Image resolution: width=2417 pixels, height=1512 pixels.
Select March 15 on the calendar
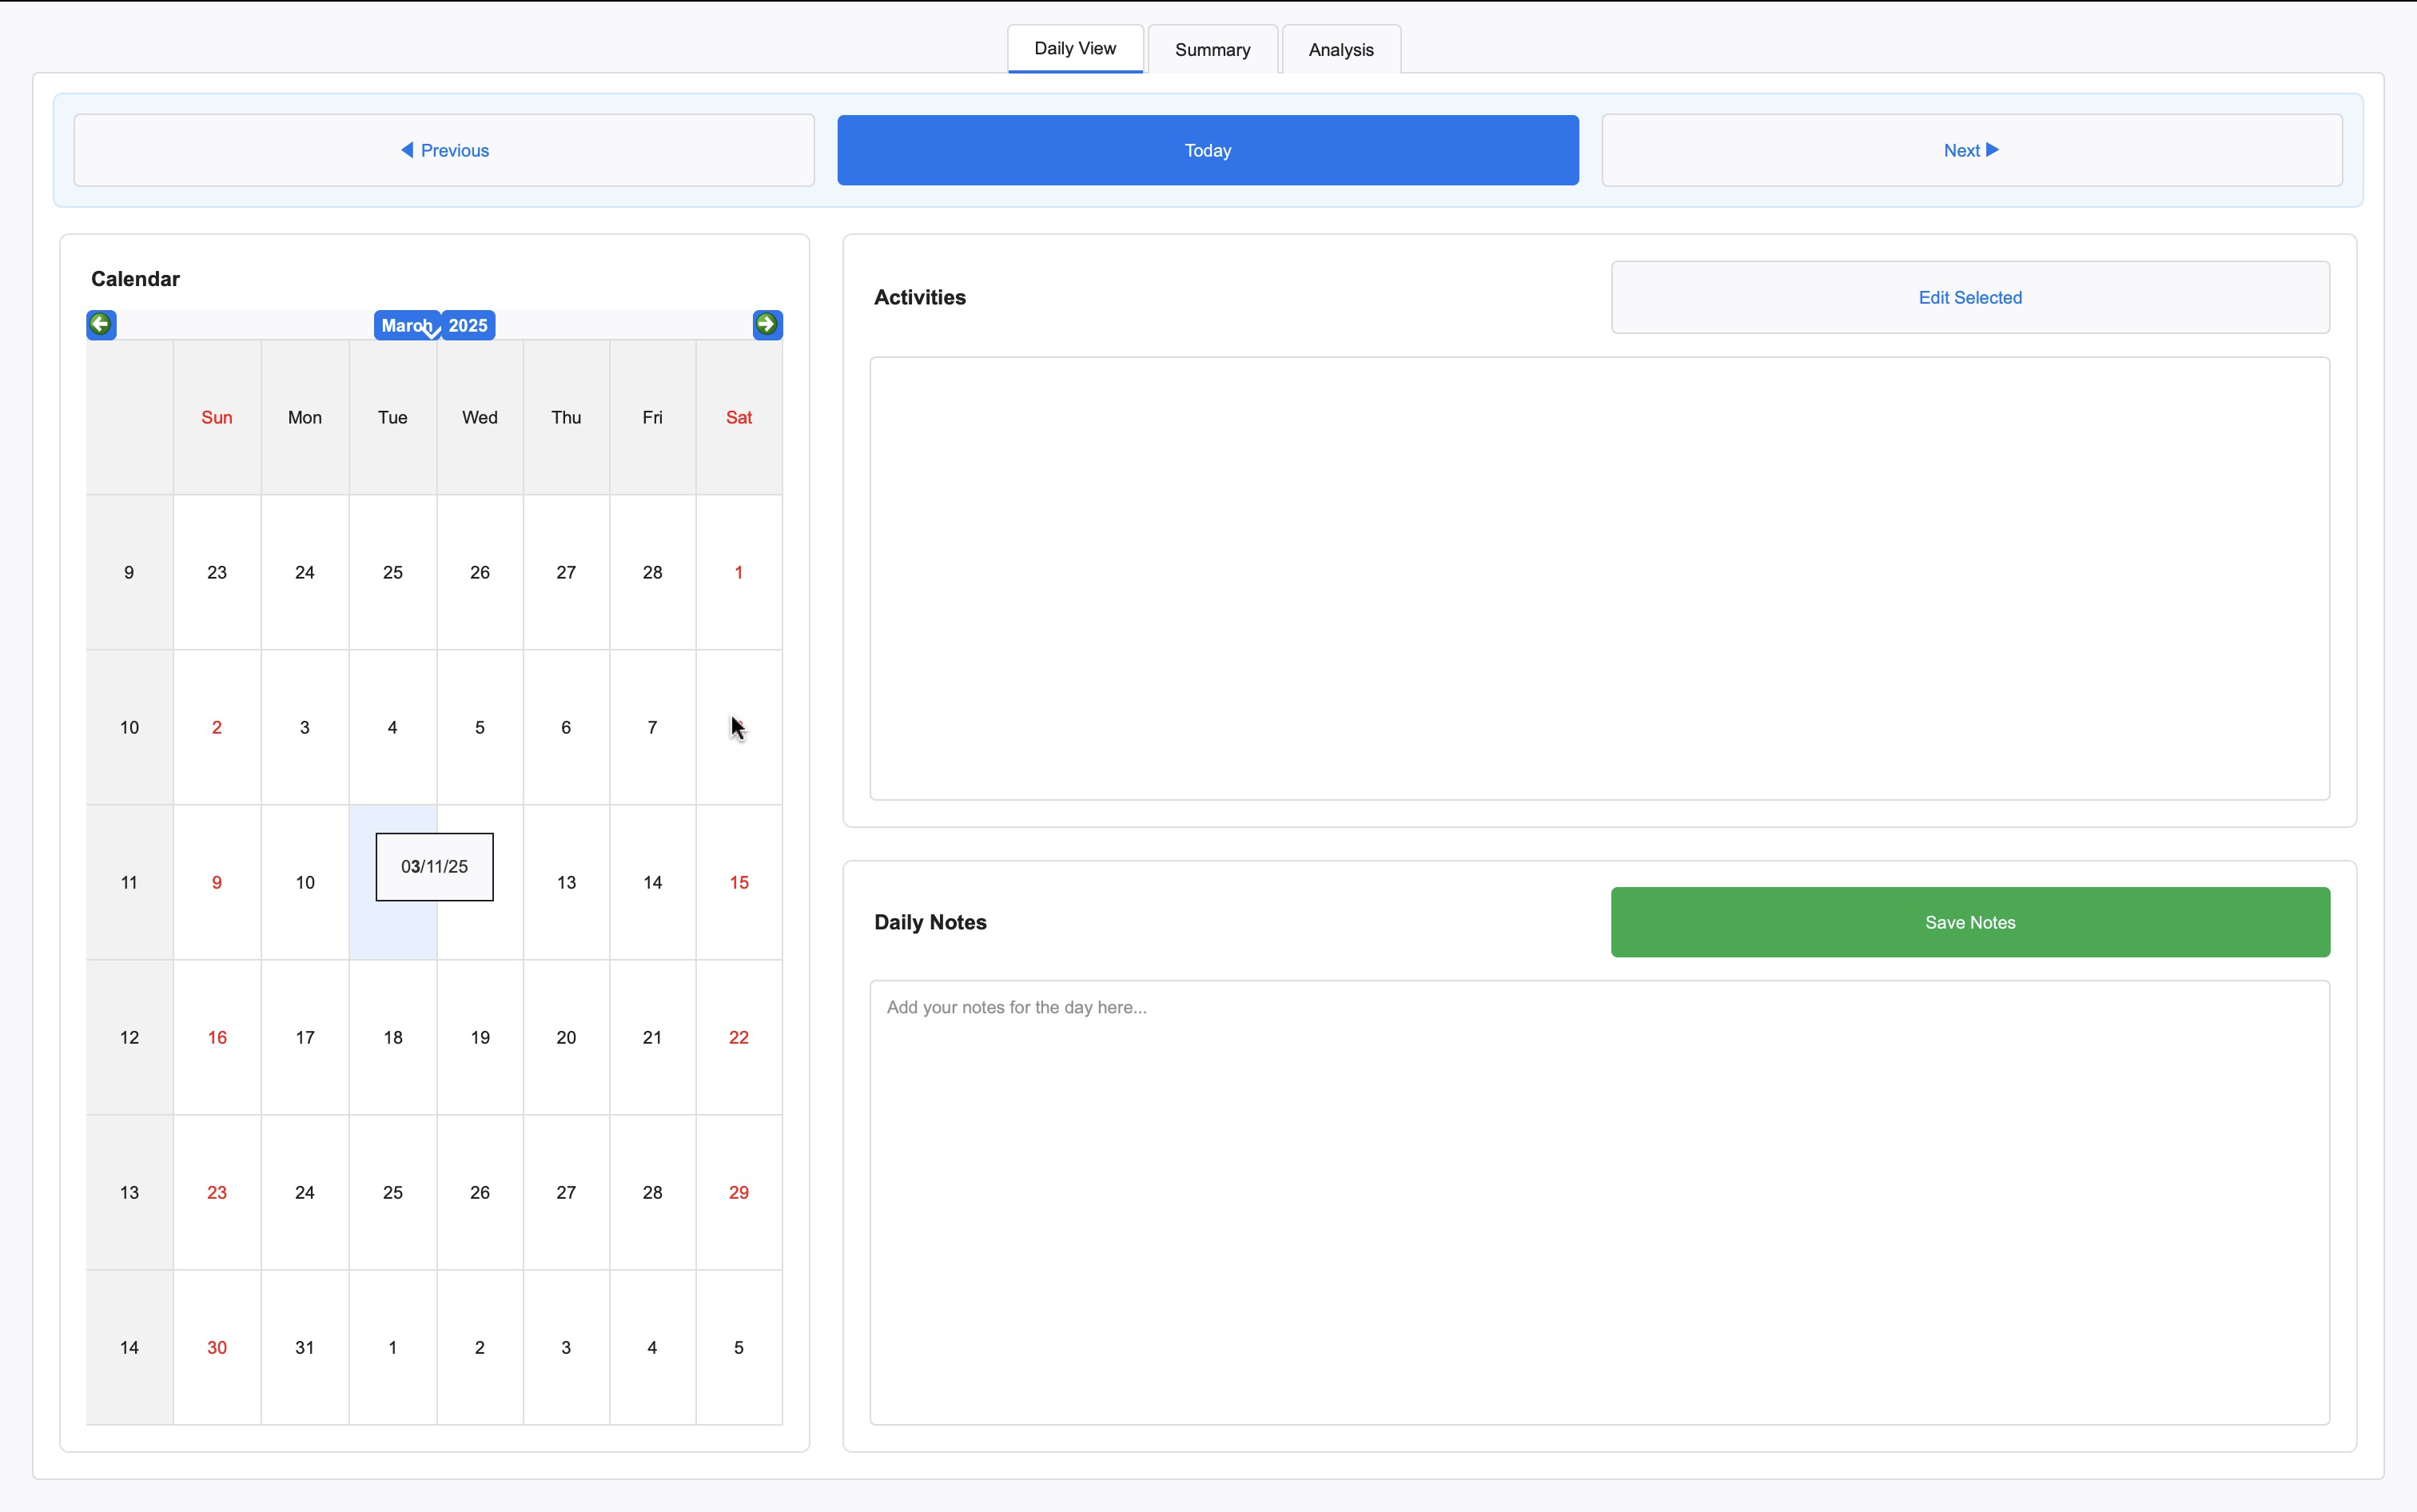click(x=738, y=882)
